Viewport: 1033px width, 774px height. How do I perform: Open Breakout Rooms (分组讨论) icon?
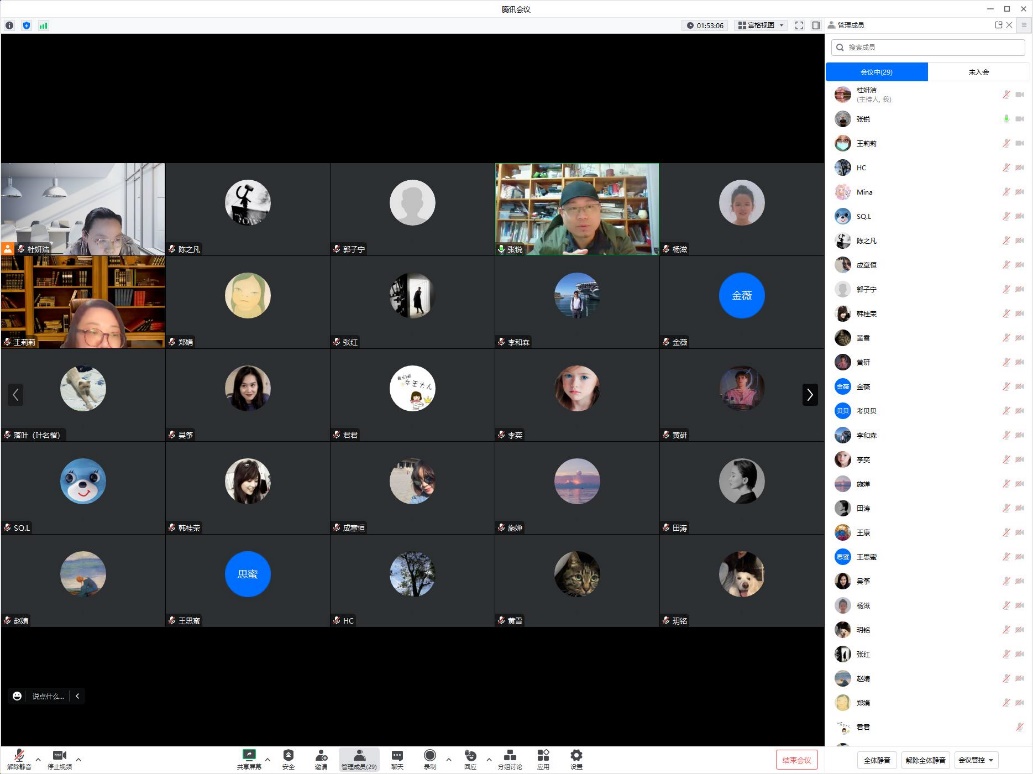(x=510, y=756)
